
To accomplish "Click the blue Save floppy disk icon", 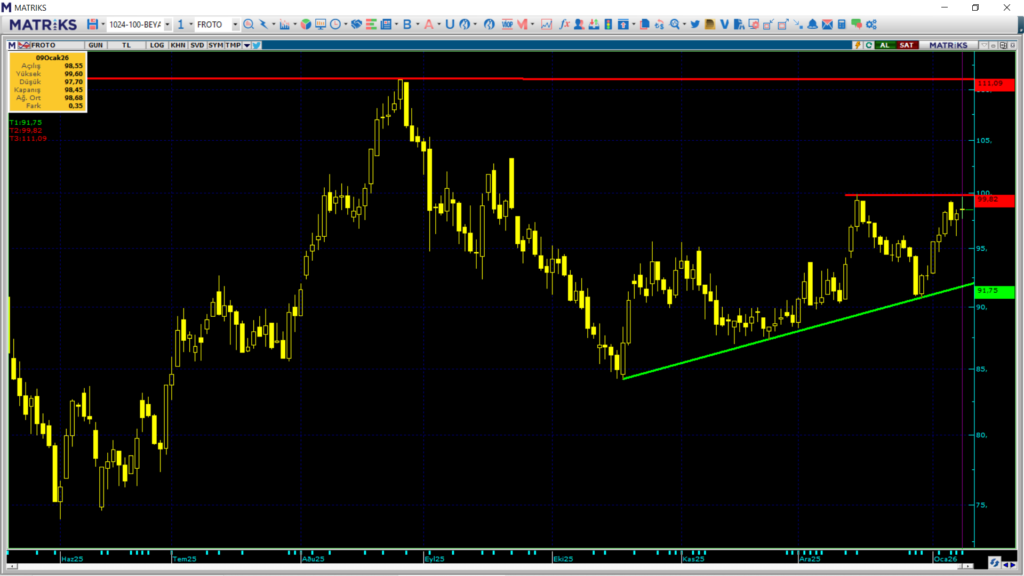I will tap(92, 24).
